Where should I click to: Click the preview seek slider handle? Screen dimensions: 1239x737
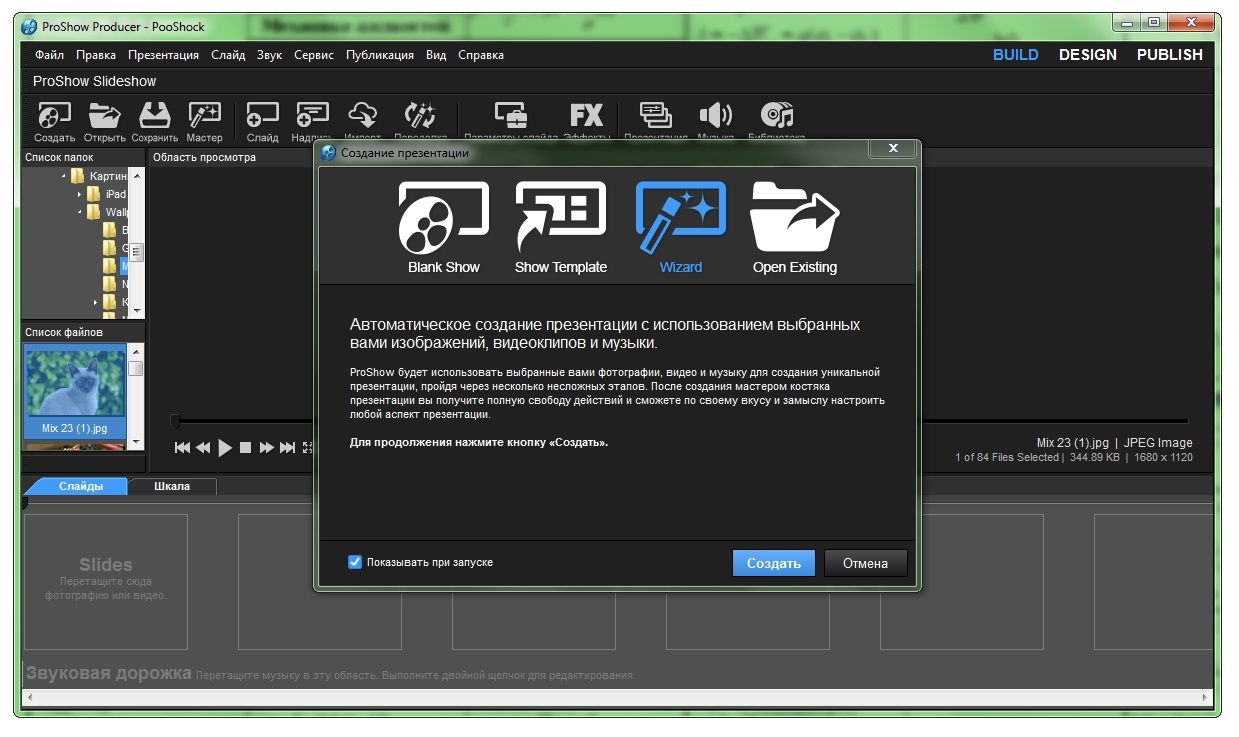175,422
